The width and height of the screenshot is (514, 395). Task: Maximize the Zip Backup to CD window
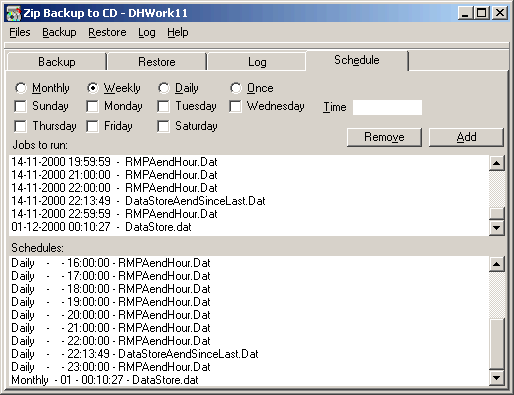click(481, 13)
